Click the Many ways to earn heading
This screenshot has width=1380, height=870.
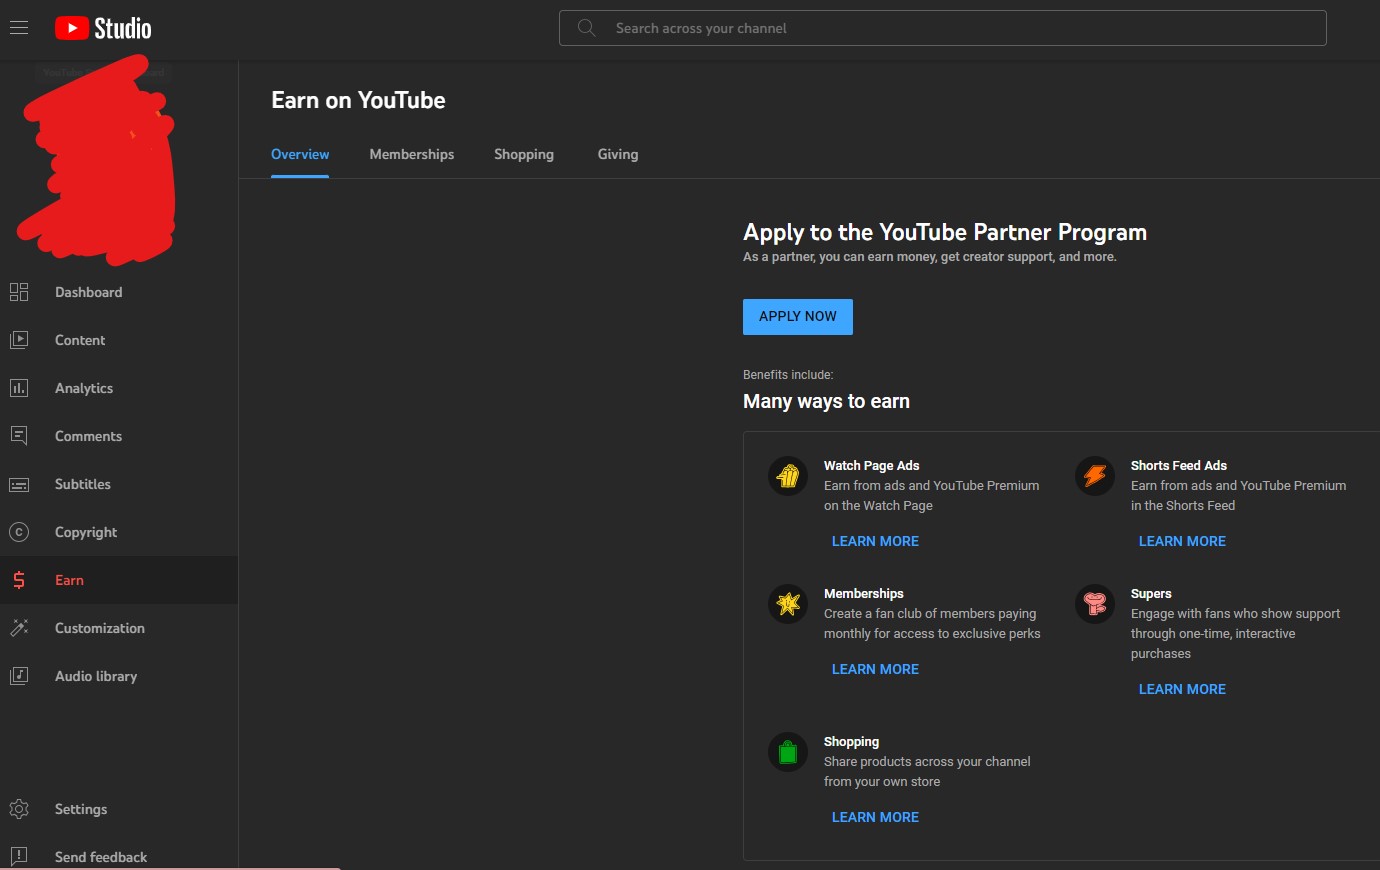click(826, 401)
